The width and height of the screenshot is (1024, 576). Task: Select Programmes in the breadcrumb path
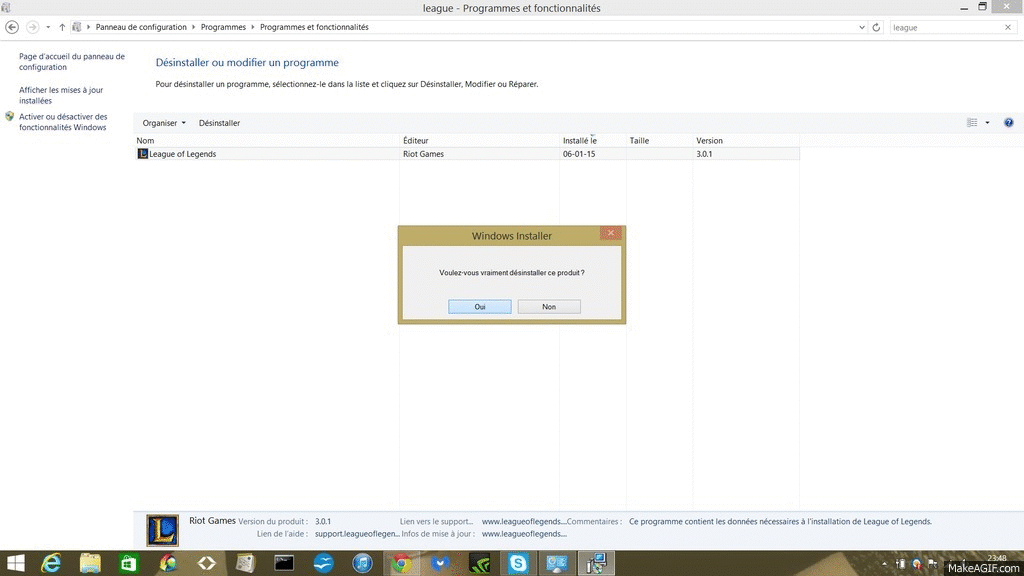click(222, 27)
